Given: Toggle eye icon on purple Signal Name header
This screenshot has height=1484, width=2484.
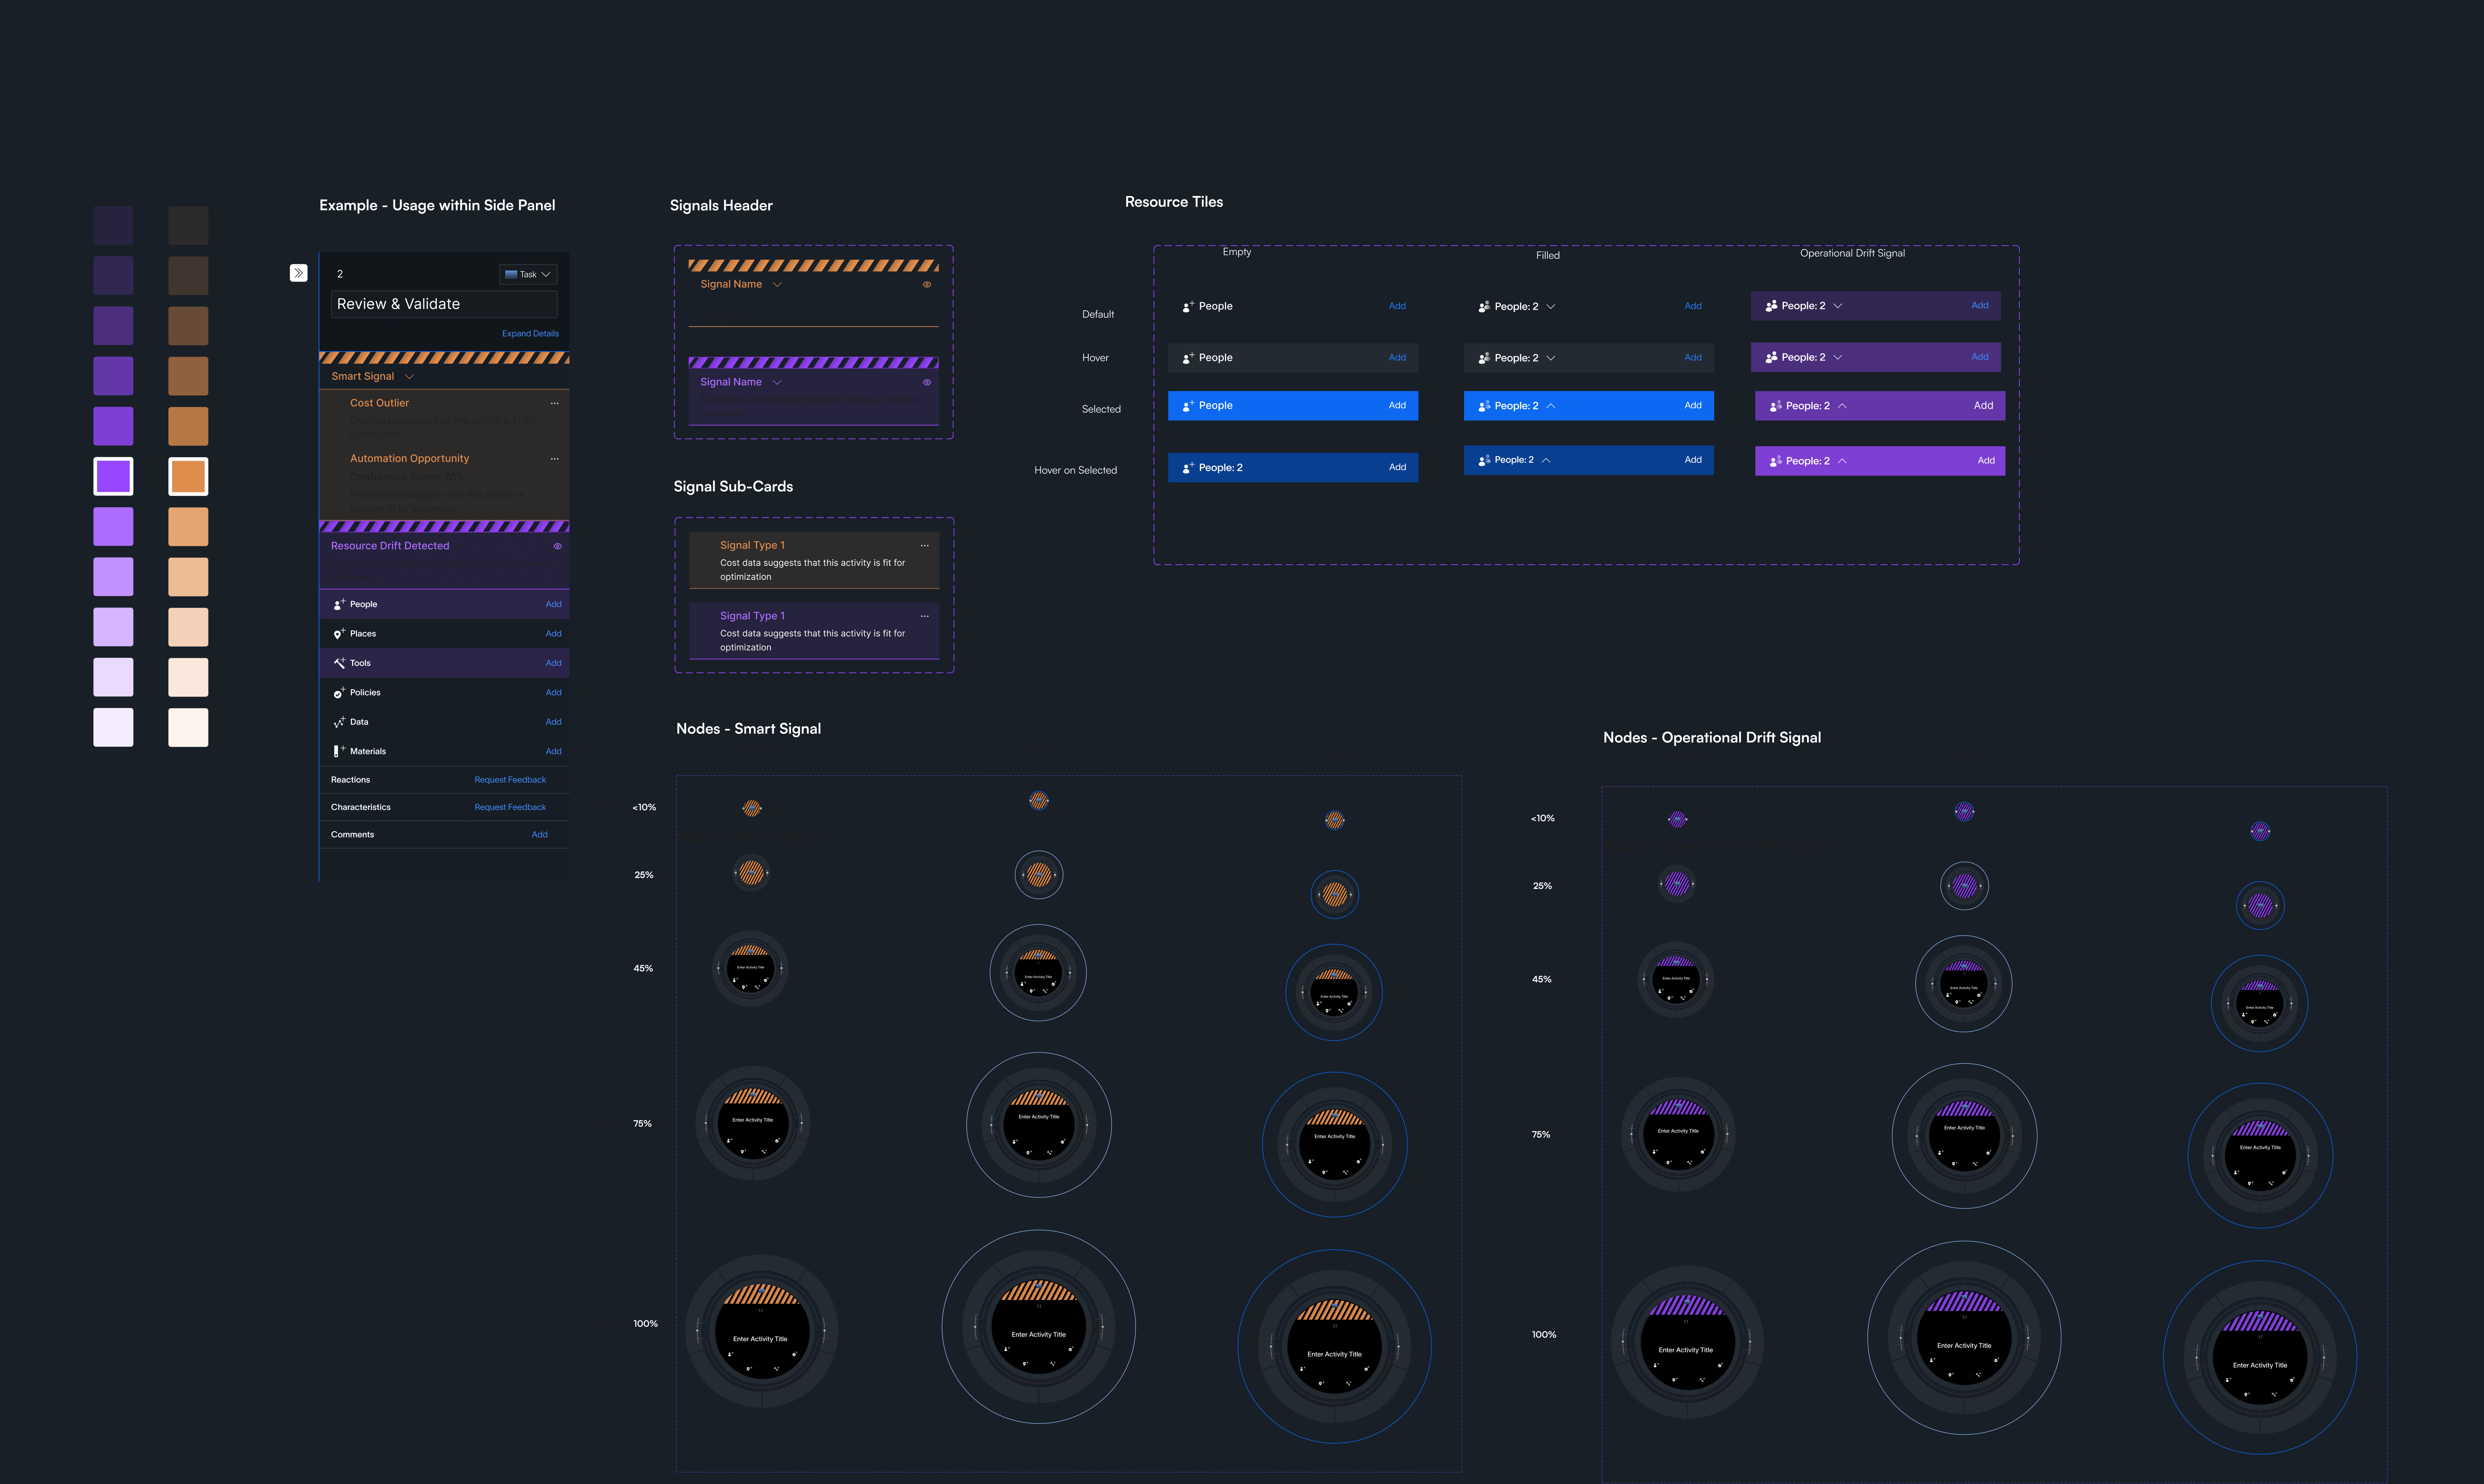Looking at the screenshot, I should (x=927, y=382).
